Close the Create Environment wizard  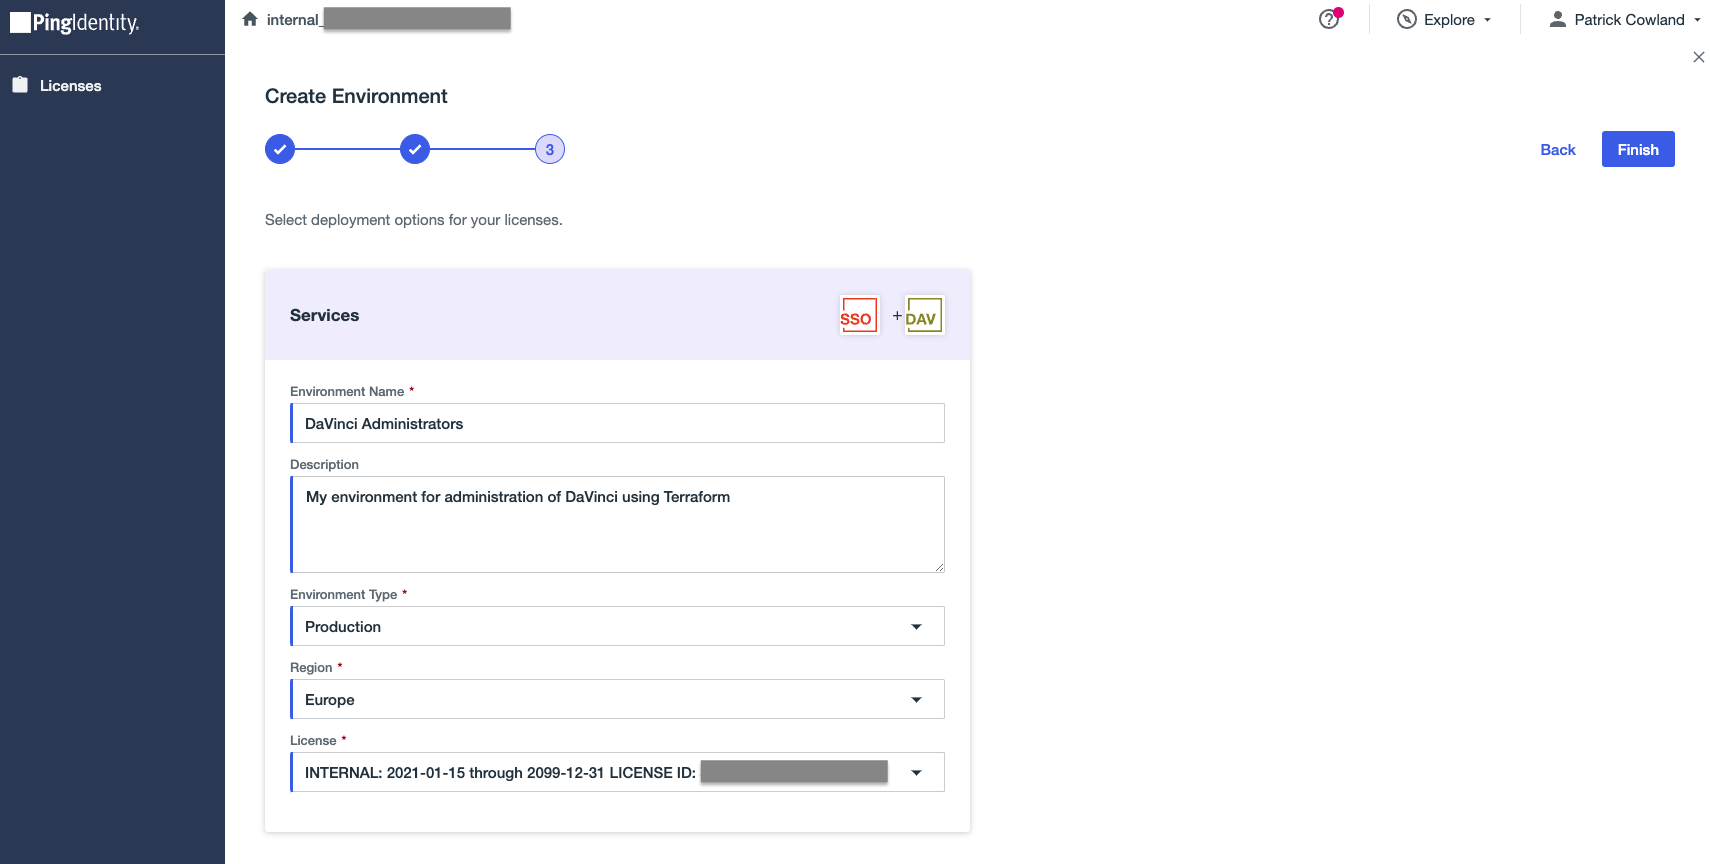coord(1698,57)
